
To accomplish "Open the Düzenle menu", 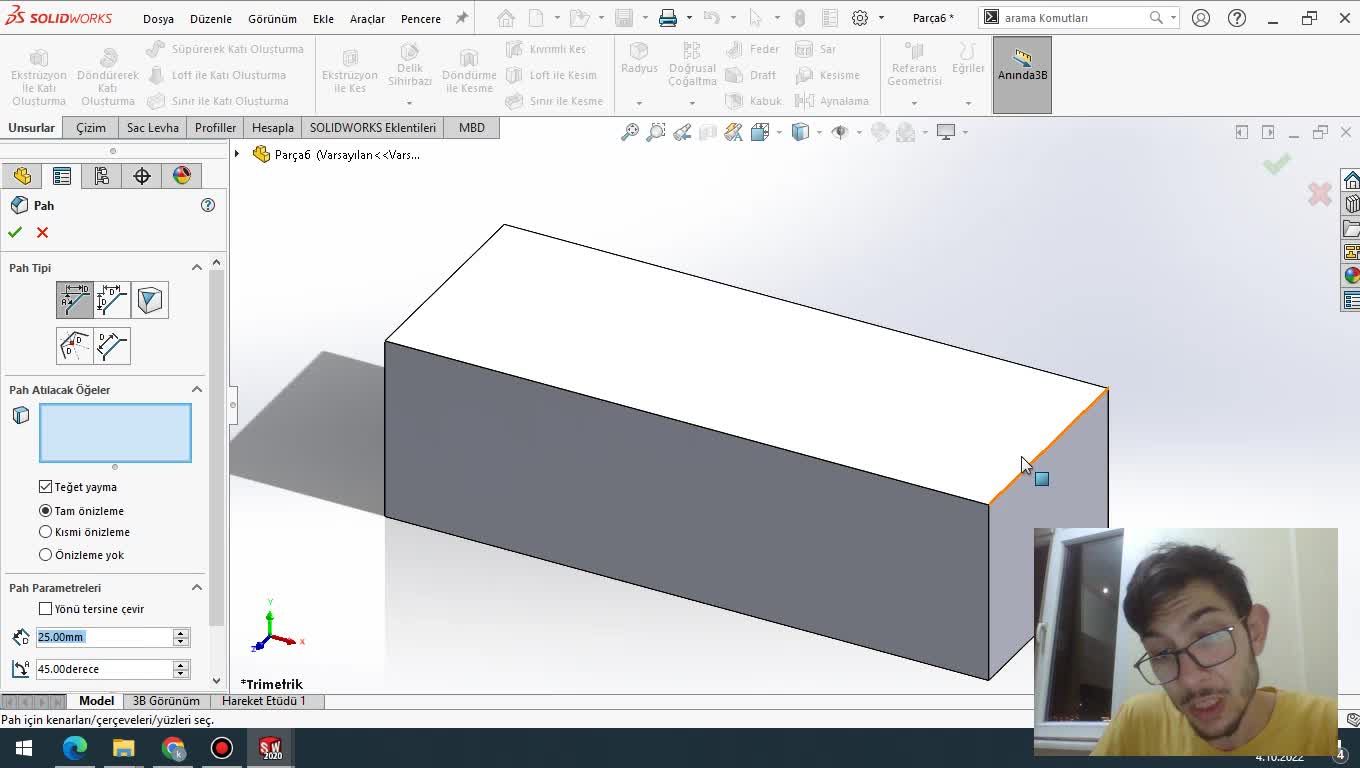I will click(211, 19).
